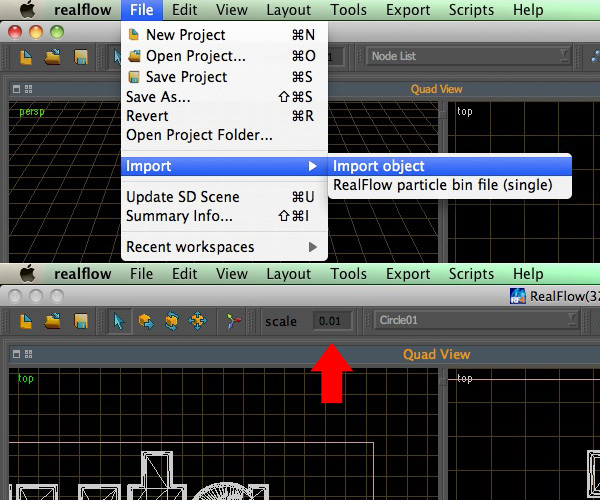Click Import object in submenu
600x500 pixels.
pyautogui.click(x=450, y=166)
